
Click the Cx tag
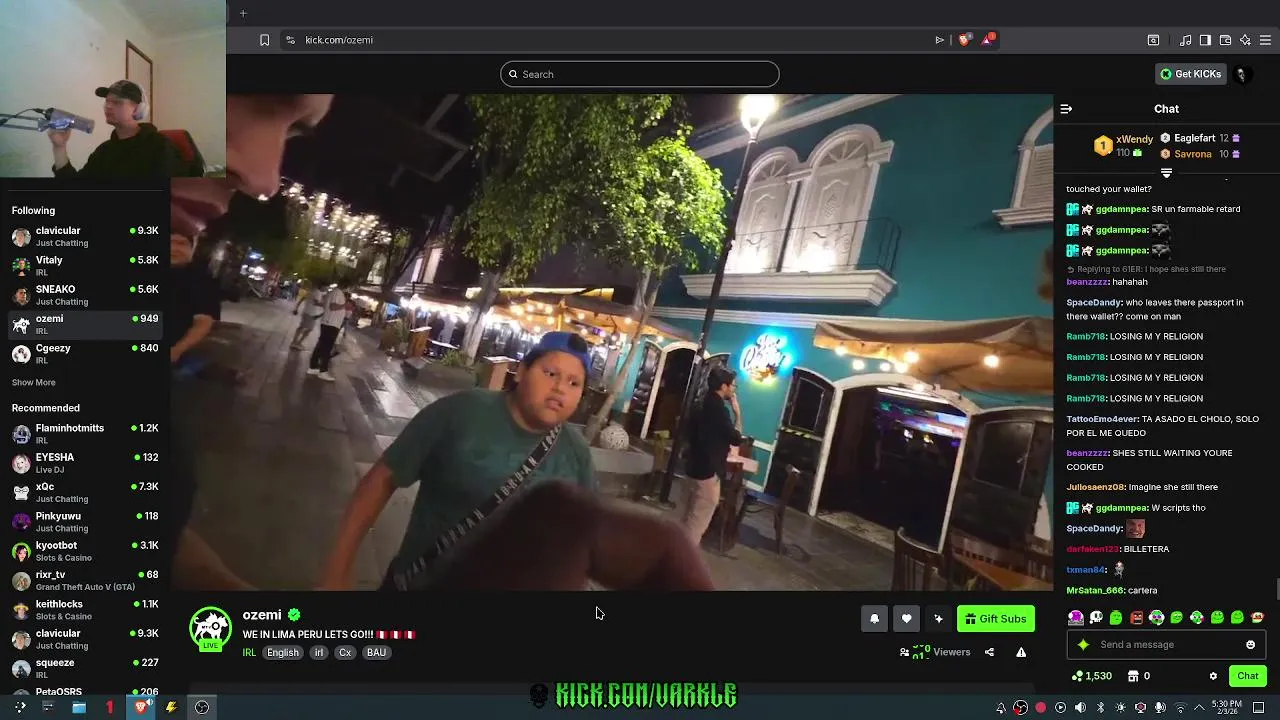(x=345, y=653)
